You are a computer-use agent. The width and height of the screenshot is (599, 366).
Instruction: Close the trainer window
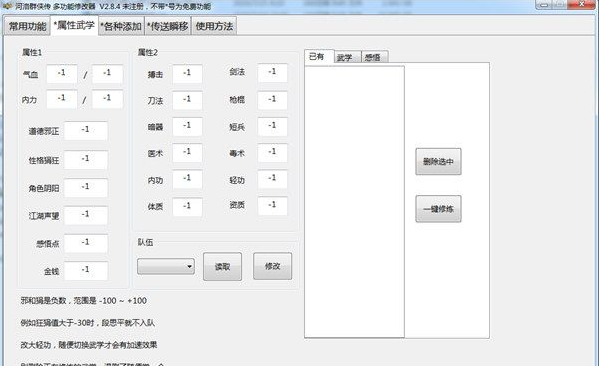581,5
